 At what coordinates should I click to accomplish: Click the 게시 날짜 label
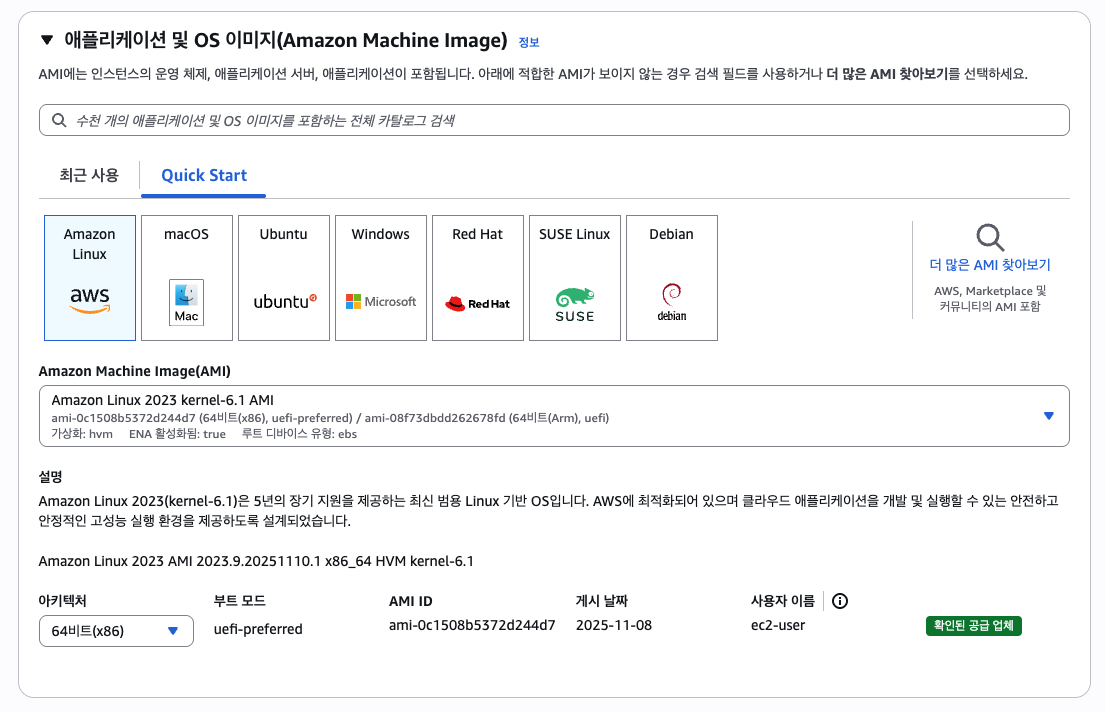click(601, 601)
